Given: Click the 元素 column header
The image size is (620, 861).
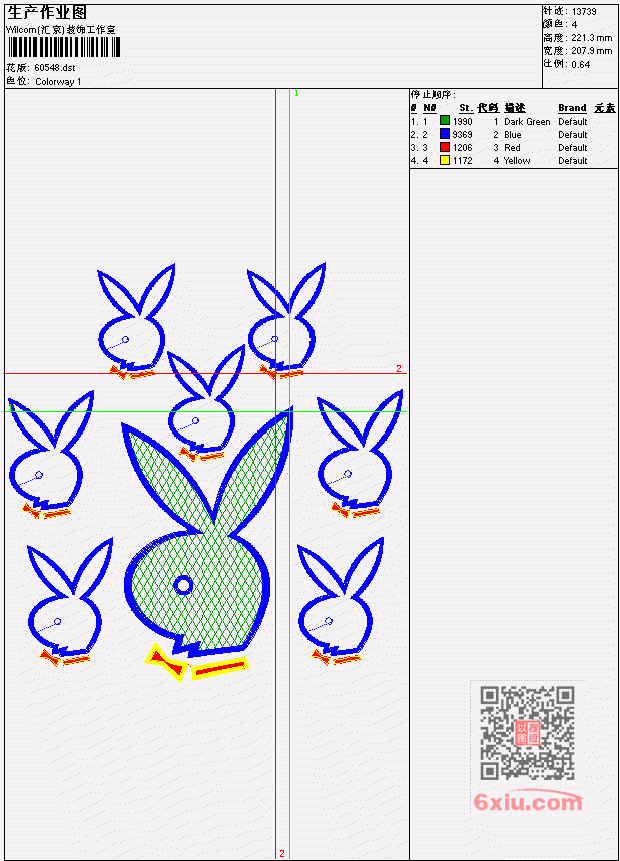Looking at the screenshot, I should pos(605,108).
